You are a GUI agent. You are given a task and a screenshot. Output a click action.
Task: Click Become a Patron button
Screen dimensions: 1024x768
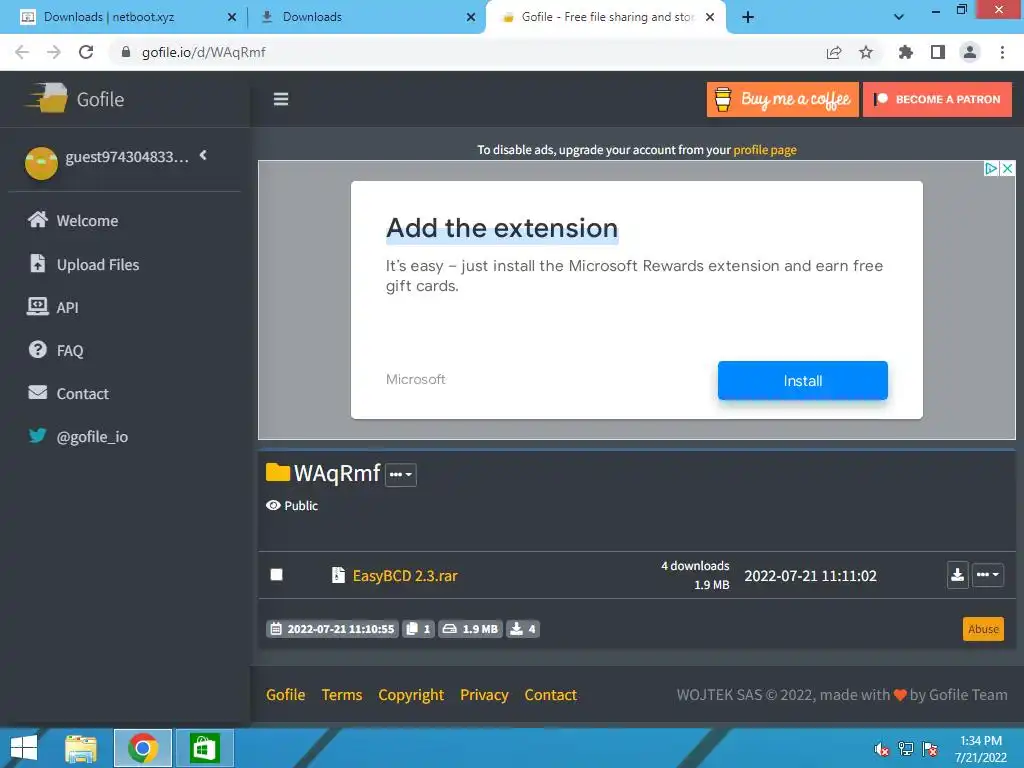coord(937,99)
